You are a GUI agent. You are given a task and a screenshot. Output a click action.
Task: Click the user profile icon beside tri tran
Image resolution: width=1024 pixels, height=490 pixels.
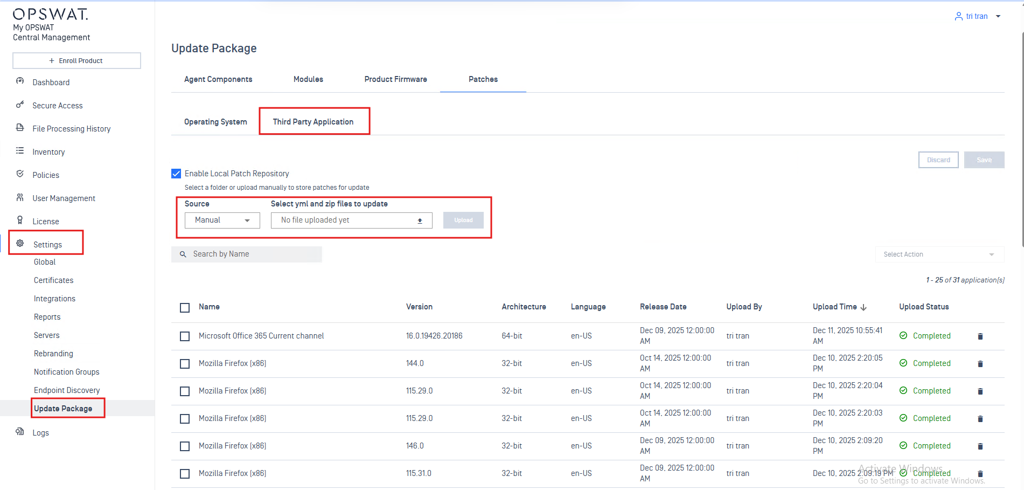(959, 16)
